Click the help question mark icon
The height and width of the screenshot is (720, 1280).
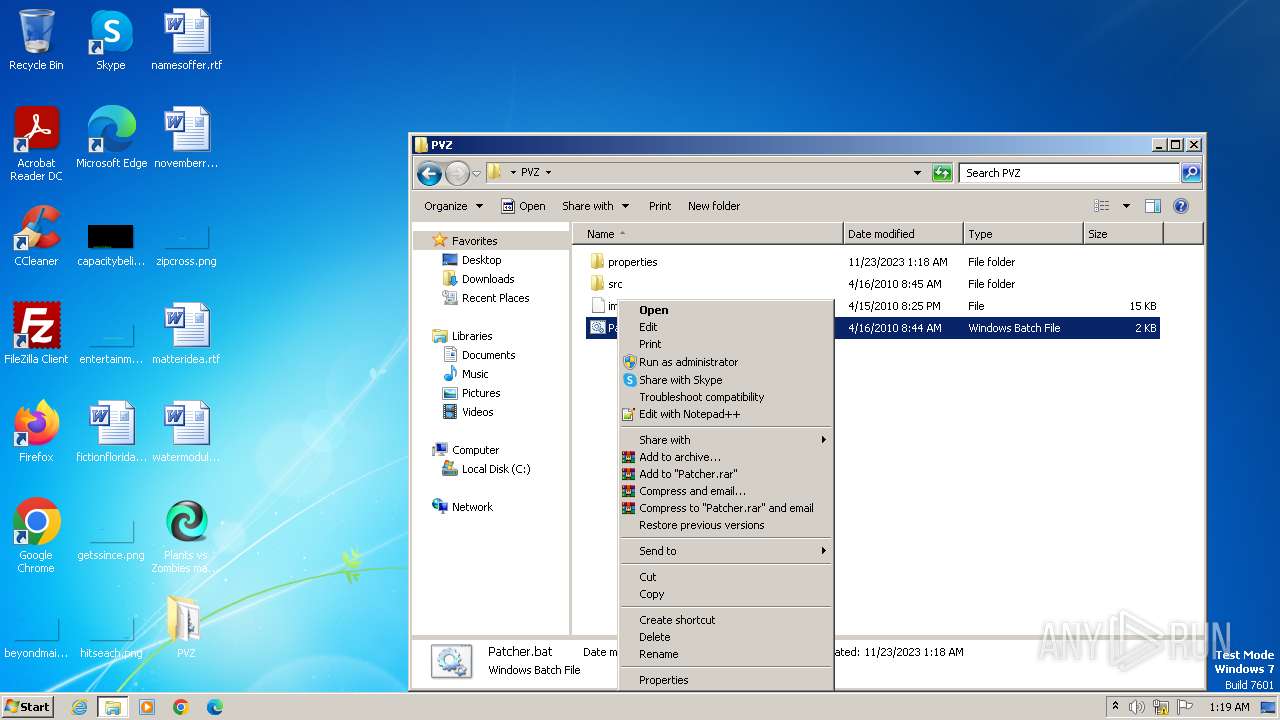click(x=1180, y=206)
